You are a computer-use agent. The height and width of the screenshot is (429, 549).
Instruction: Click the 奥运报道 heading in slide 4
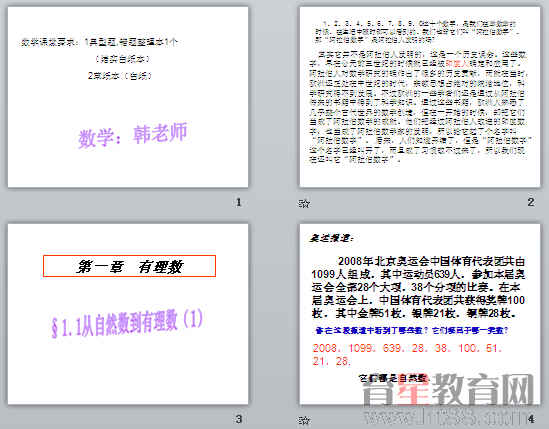pyautogui.click(x=332, y=238)
